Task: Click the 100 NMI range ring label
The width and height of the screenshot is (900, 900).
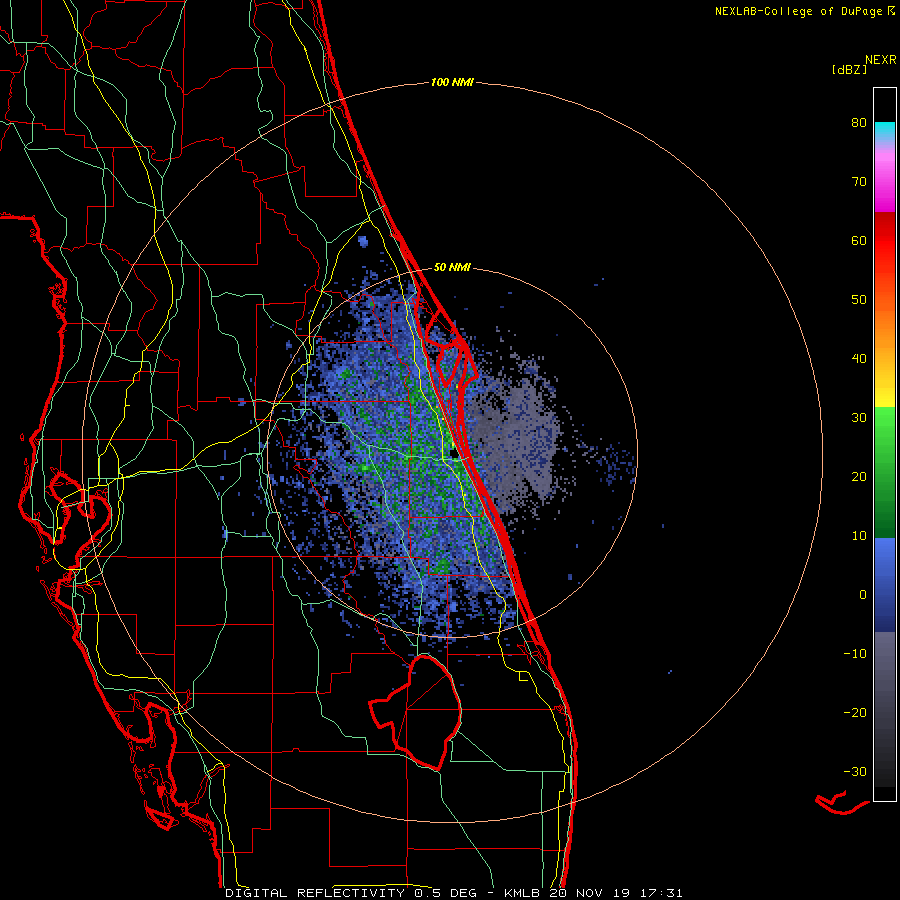Action: (x=452, y=83)
